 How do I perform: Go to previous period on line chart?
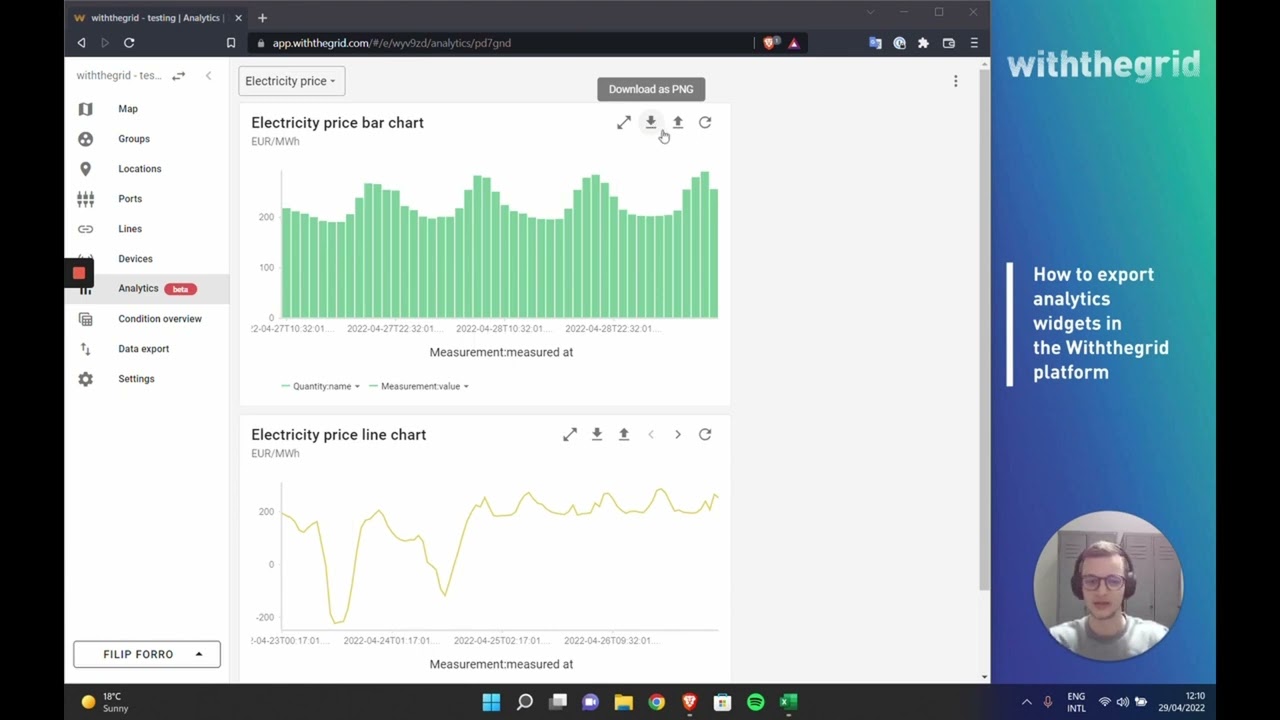[651, 434]
